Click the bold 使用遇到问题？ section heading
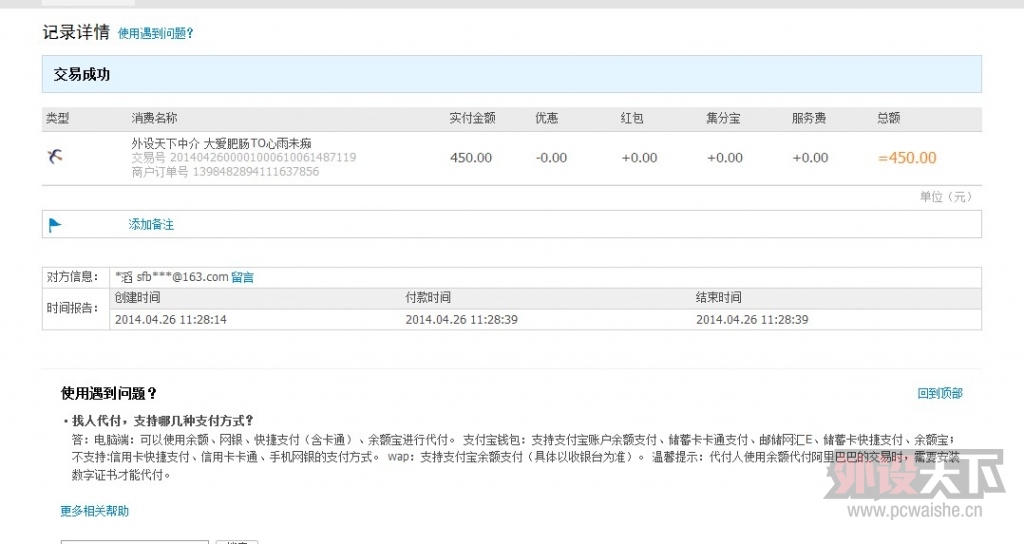The width and height of the screenshot is (1024, 544). tap(109, 394)
